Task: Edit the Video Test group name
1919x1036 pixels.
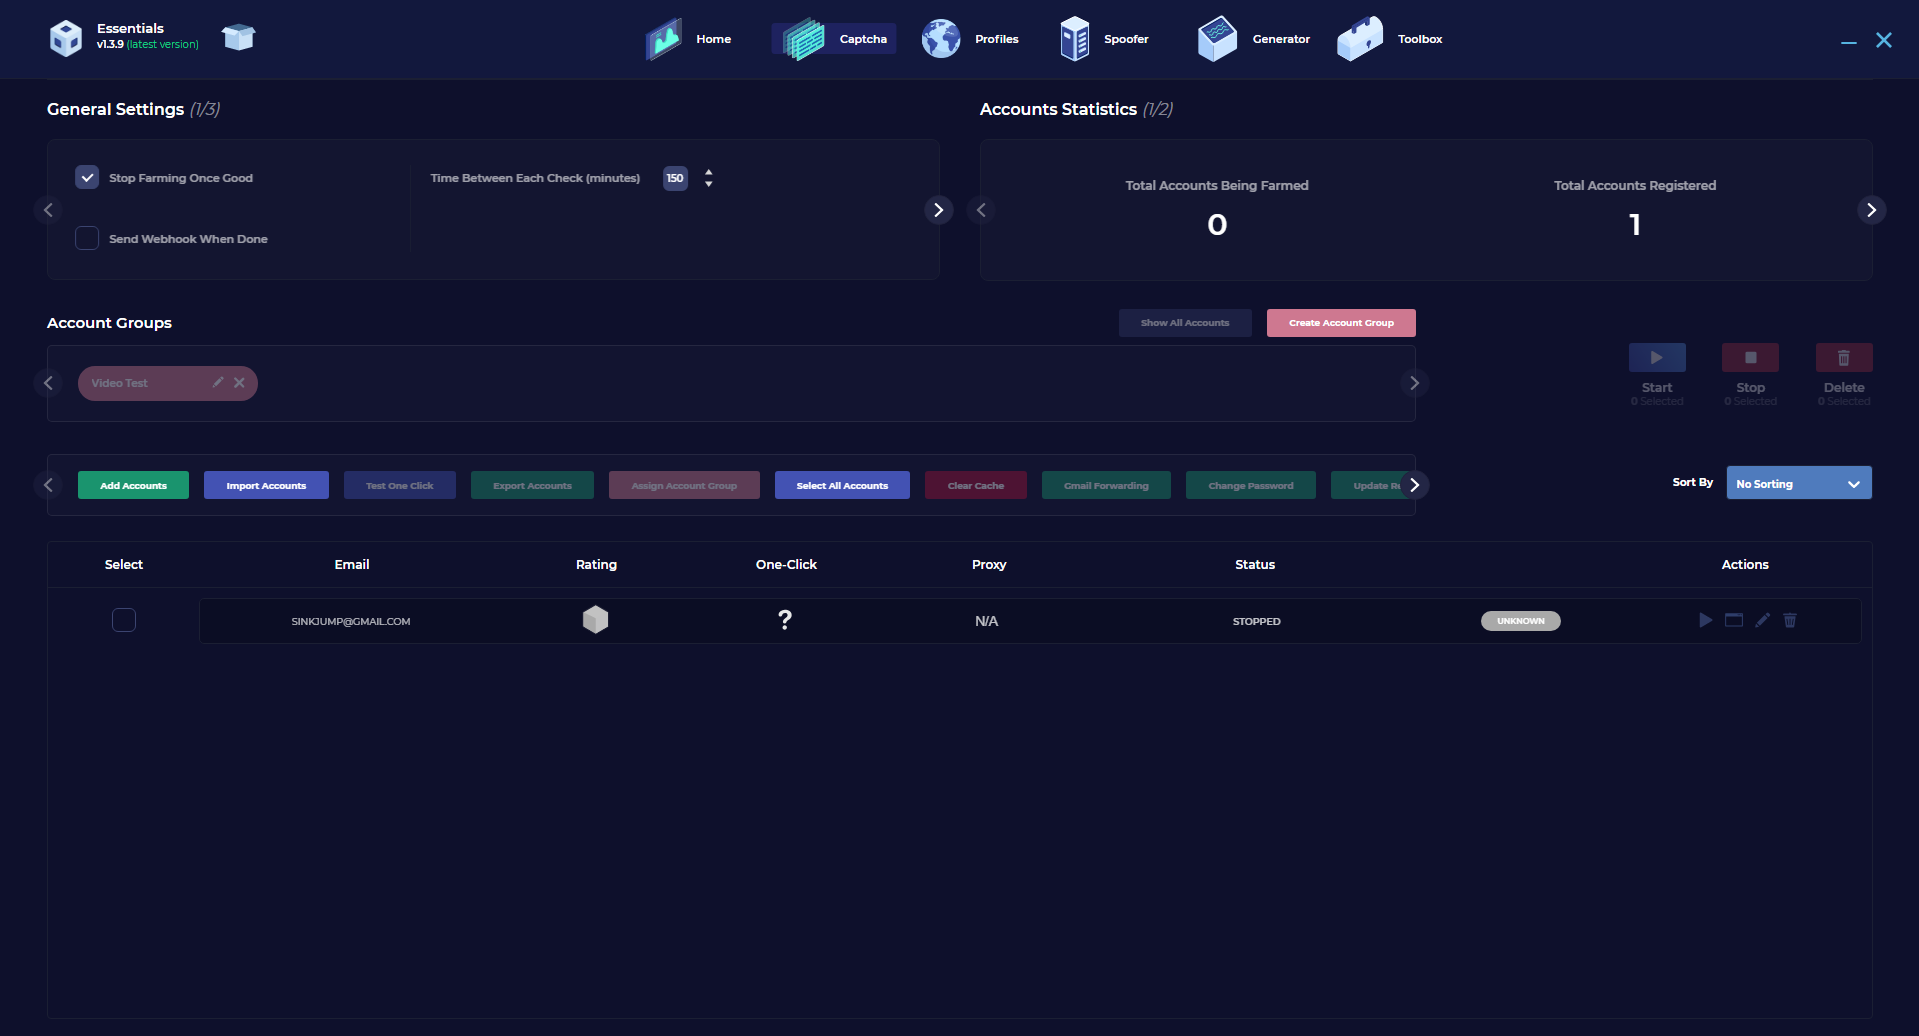Action: tap(218, 383)
